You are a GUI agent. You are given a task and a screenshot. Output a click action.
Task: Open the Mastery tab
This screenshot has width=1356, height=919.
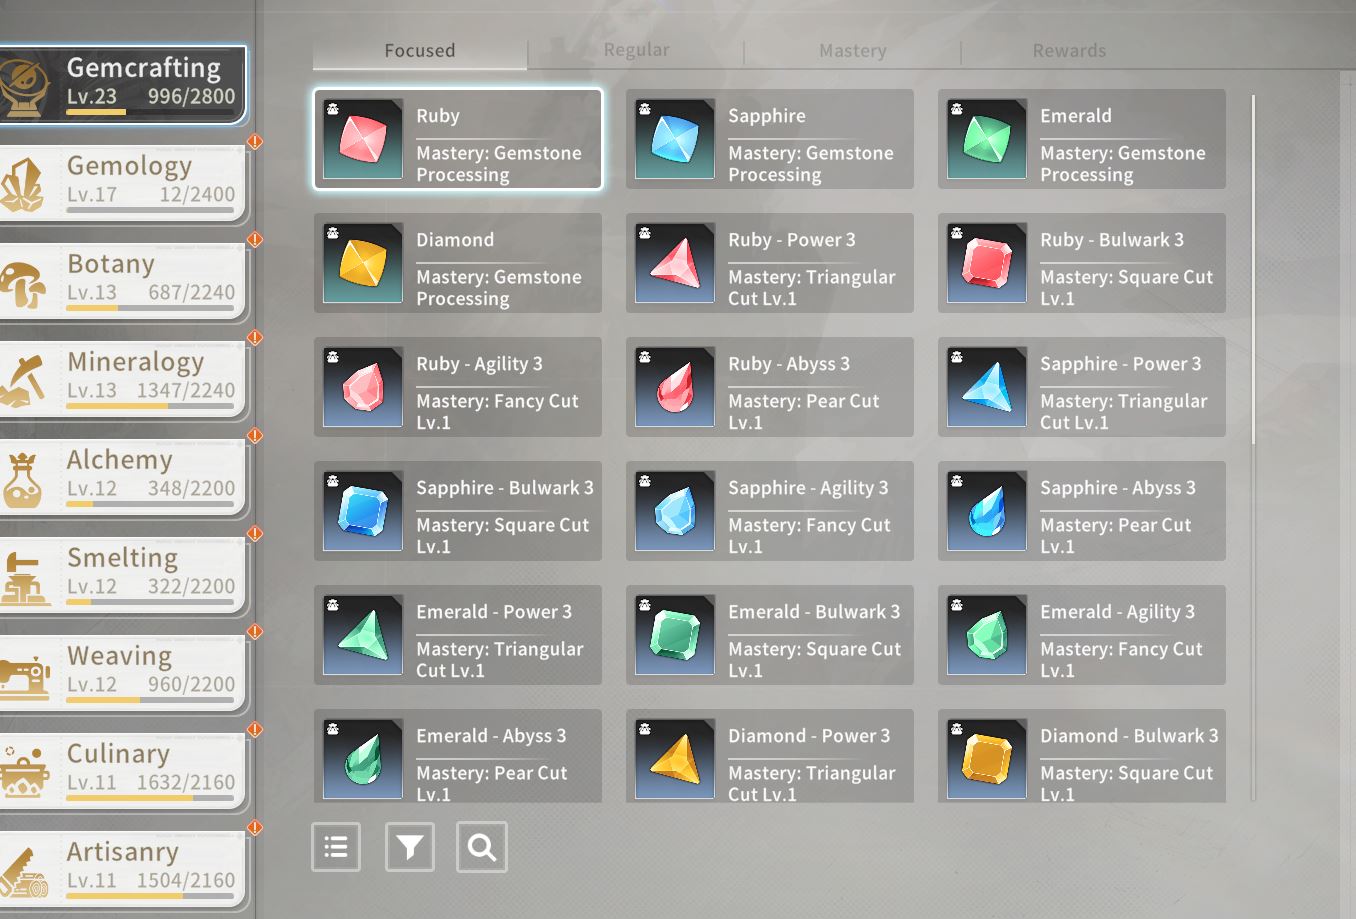click(853, 50)
